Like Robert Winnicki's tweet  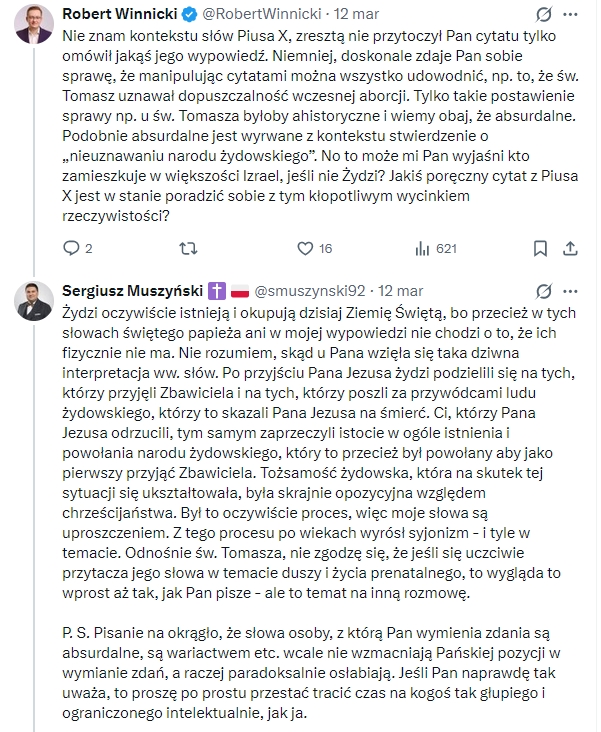point(306,249)
